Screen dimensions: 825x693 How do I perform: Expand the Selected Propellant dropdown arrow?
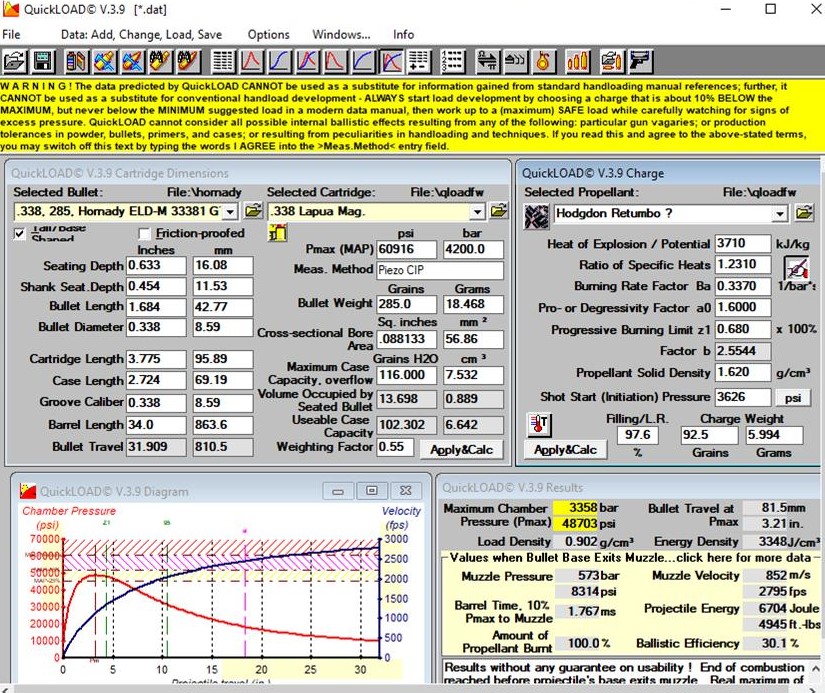[779, 214]
